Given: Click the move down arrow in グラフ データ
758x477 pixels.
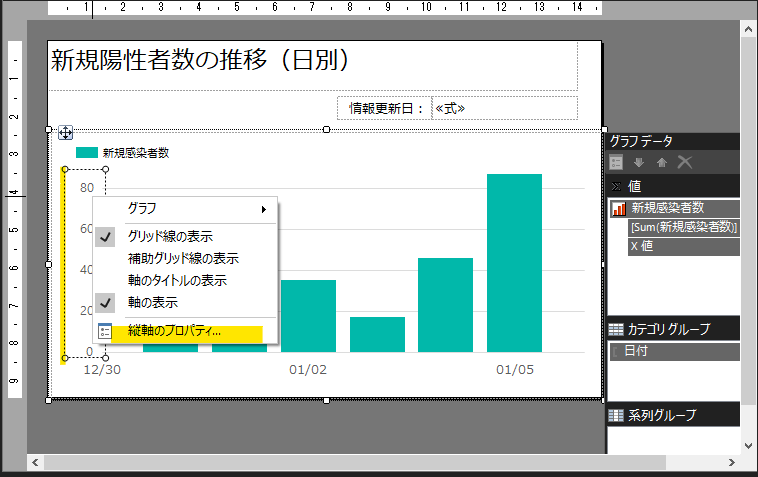Looking at the screenshot, I should 639,162.
